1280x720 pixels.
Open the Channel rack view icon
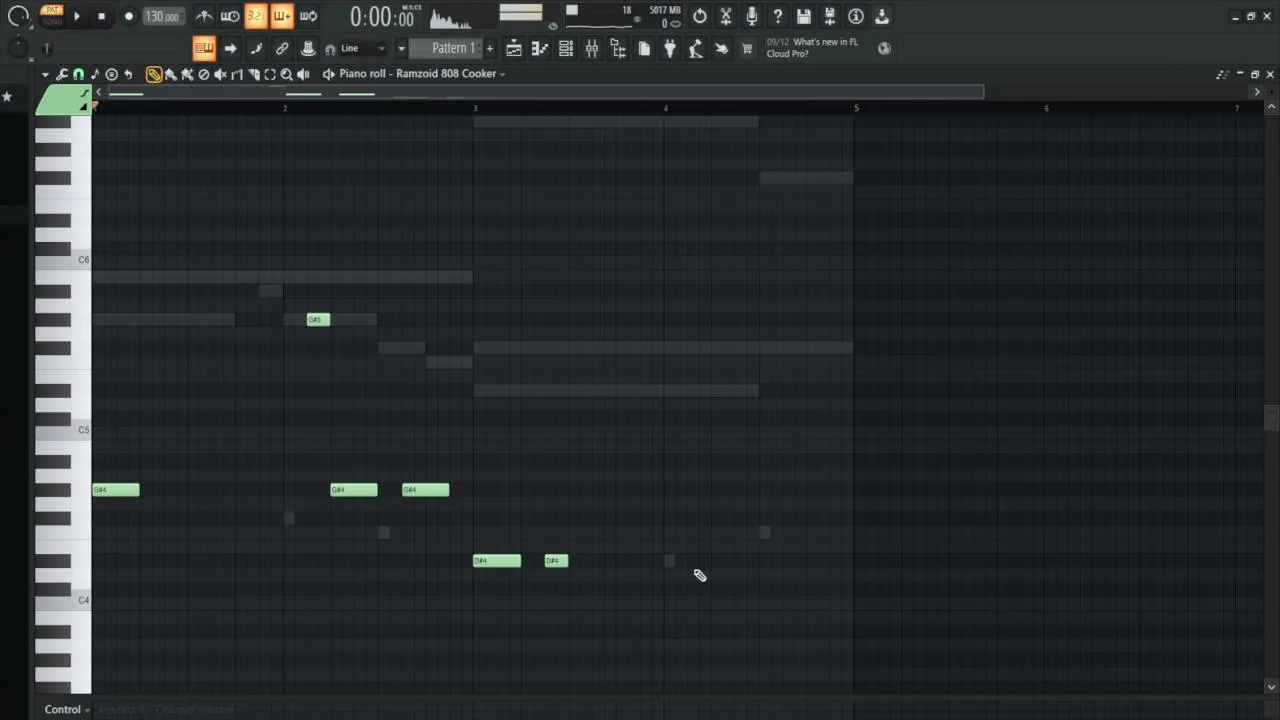[566, 48]
